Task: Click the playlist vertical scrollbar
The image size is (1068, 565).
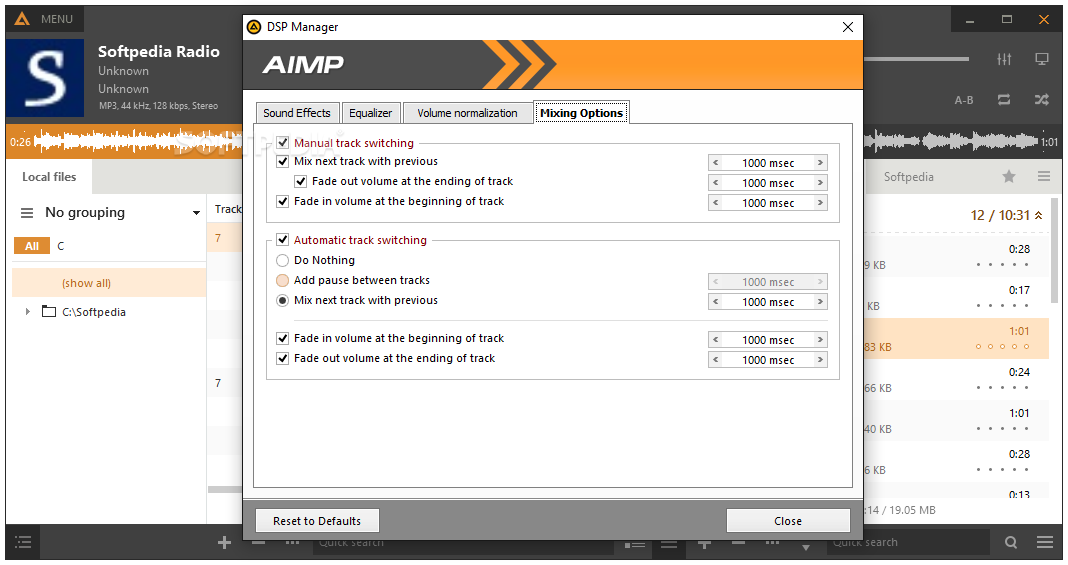Action: click(x=1056, y=252)
